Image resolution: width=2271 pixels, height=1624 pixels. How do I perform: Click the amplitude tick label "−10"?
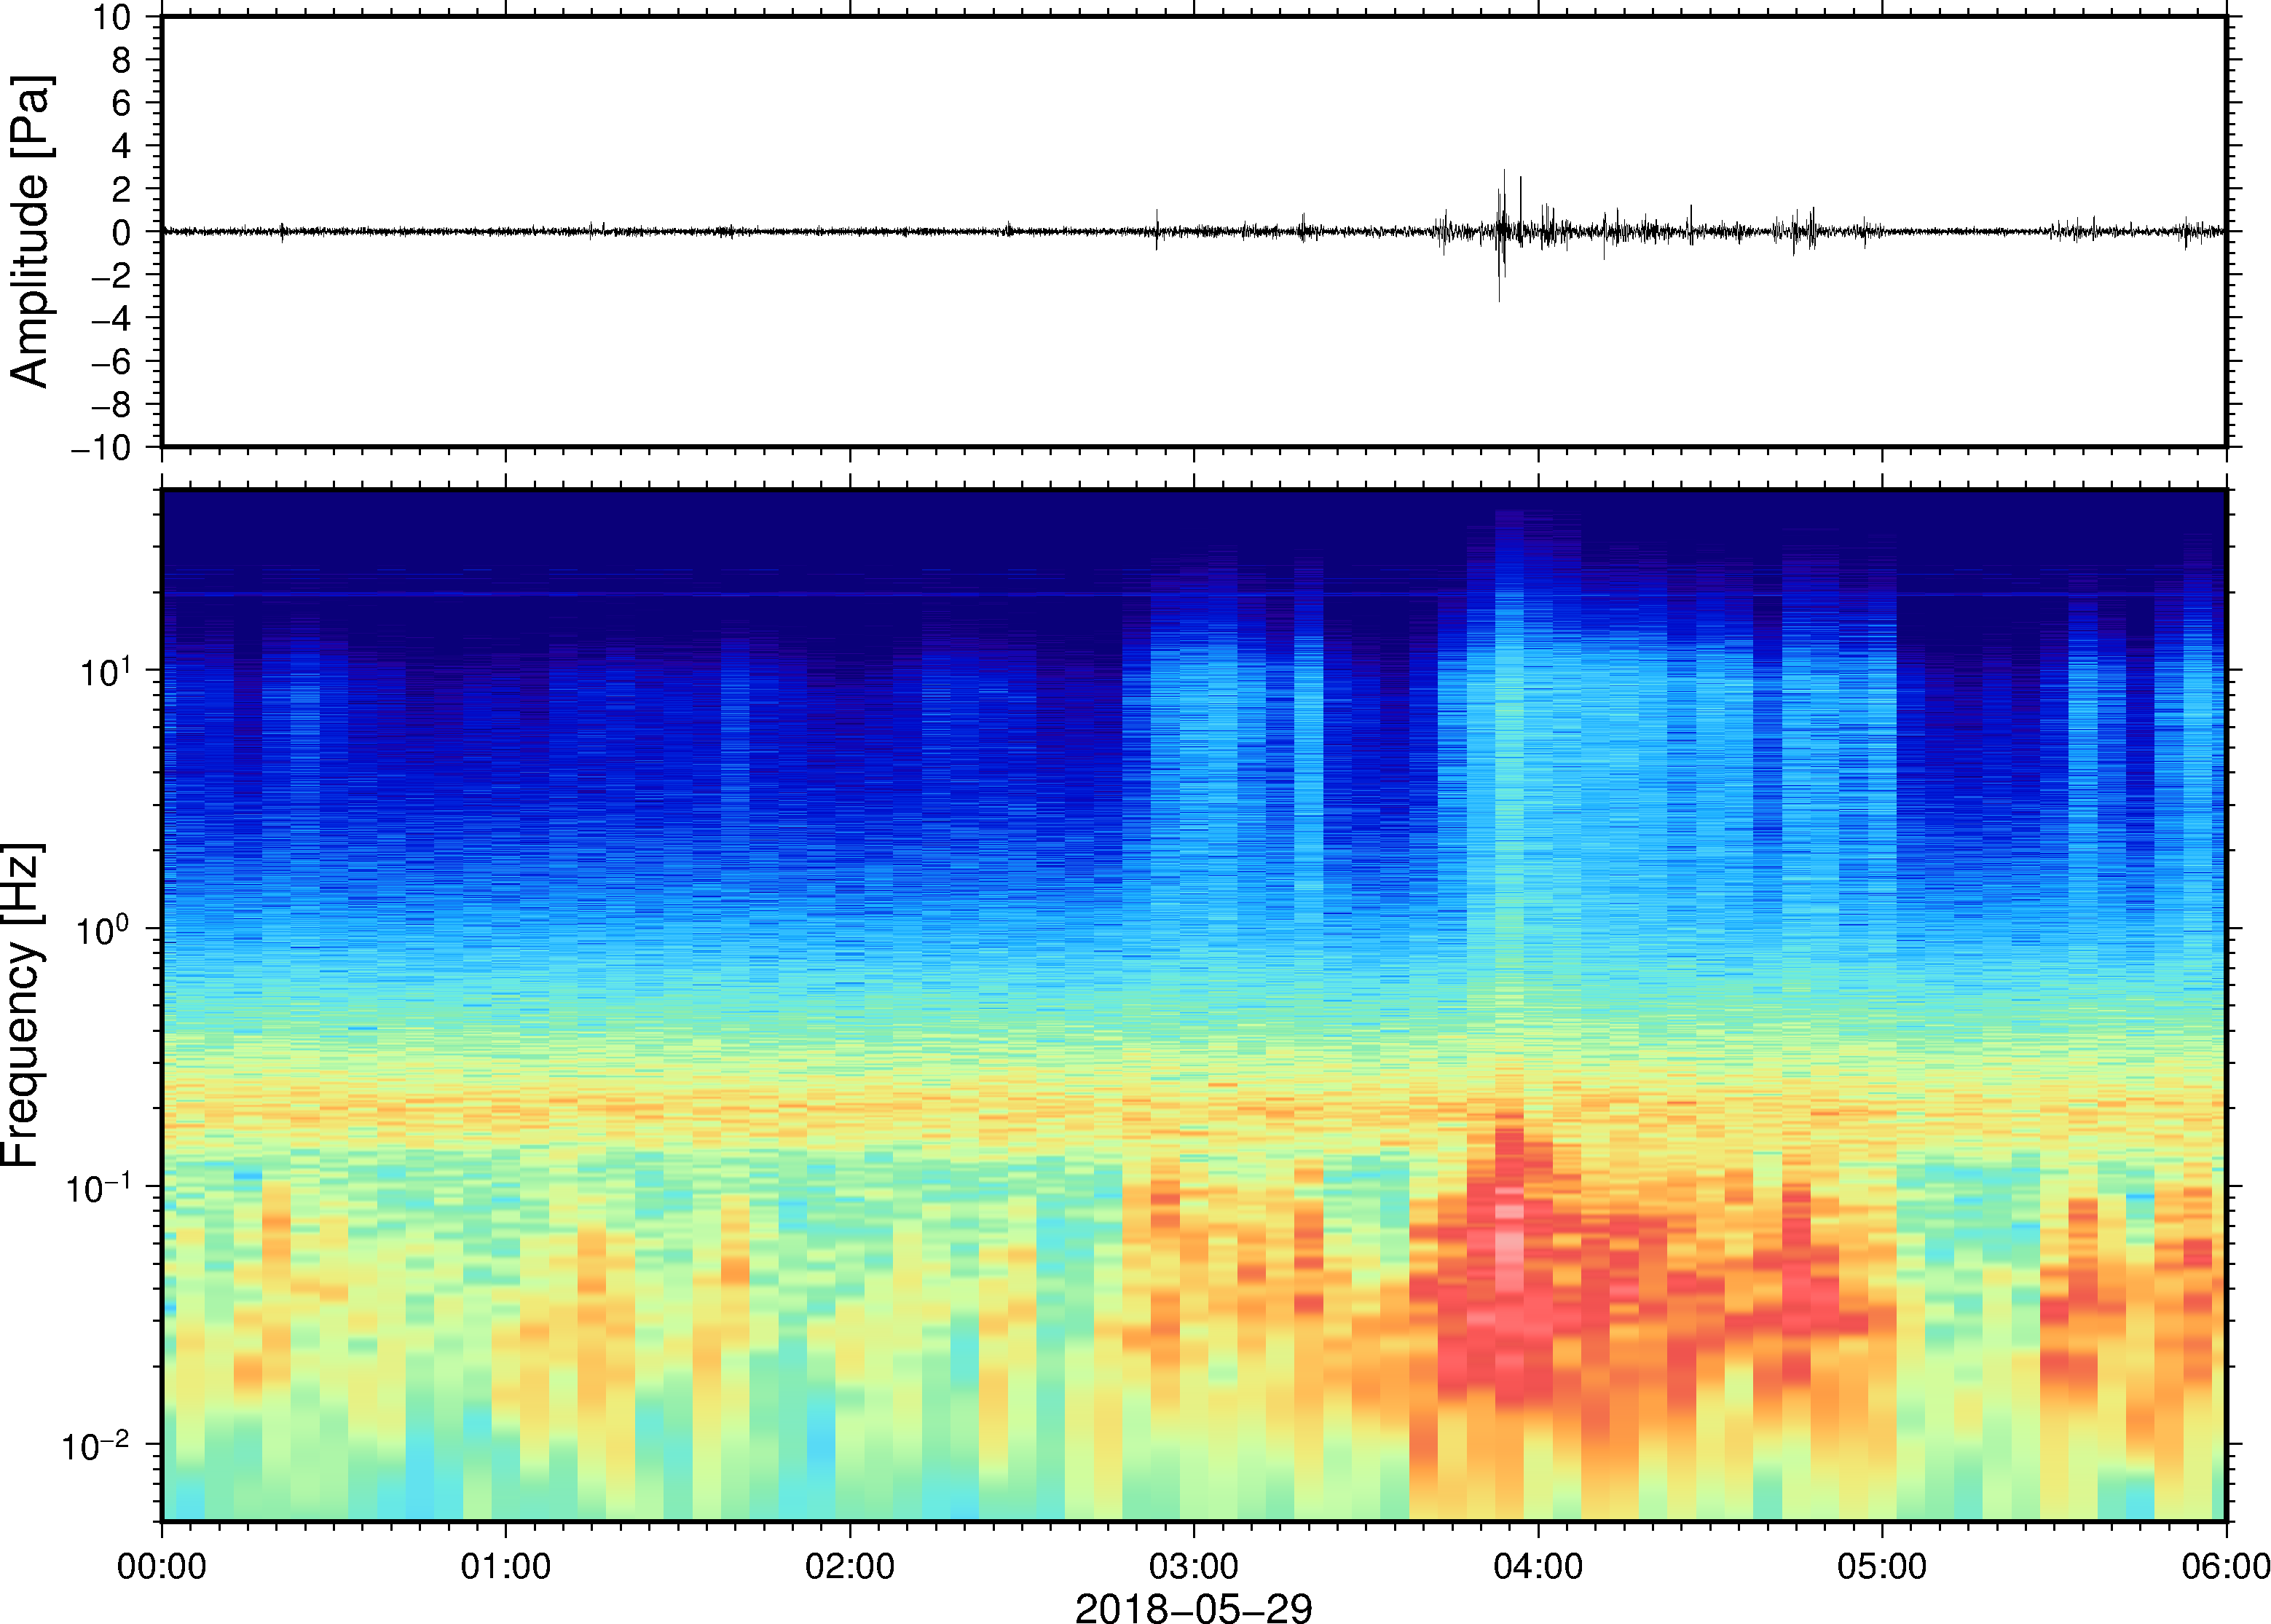(x=101, y=448)
